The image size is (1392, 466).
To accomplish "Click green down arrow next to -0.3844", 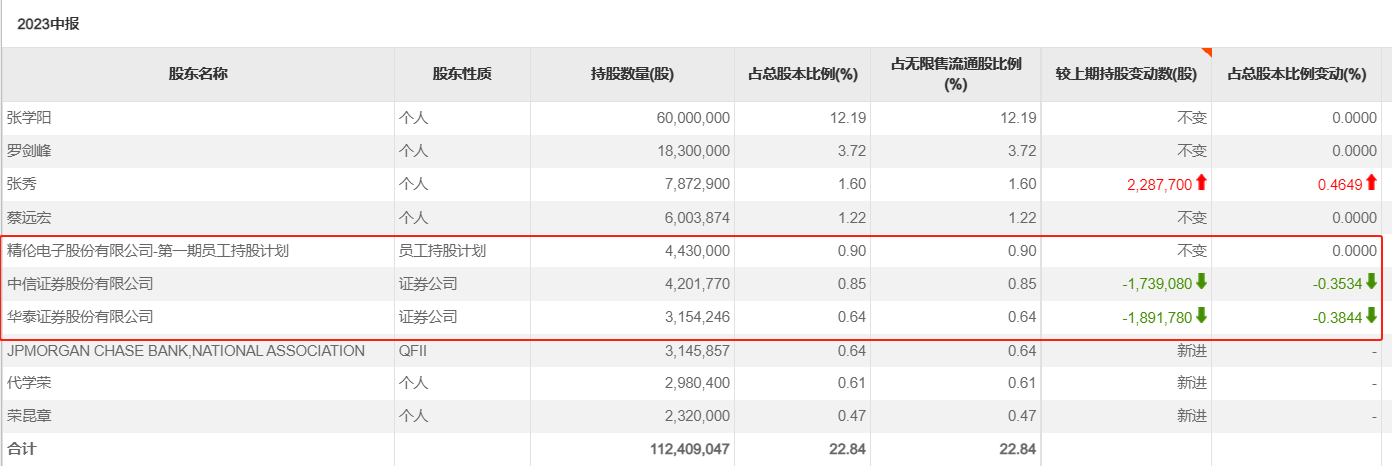I will tap(1371, 317).
